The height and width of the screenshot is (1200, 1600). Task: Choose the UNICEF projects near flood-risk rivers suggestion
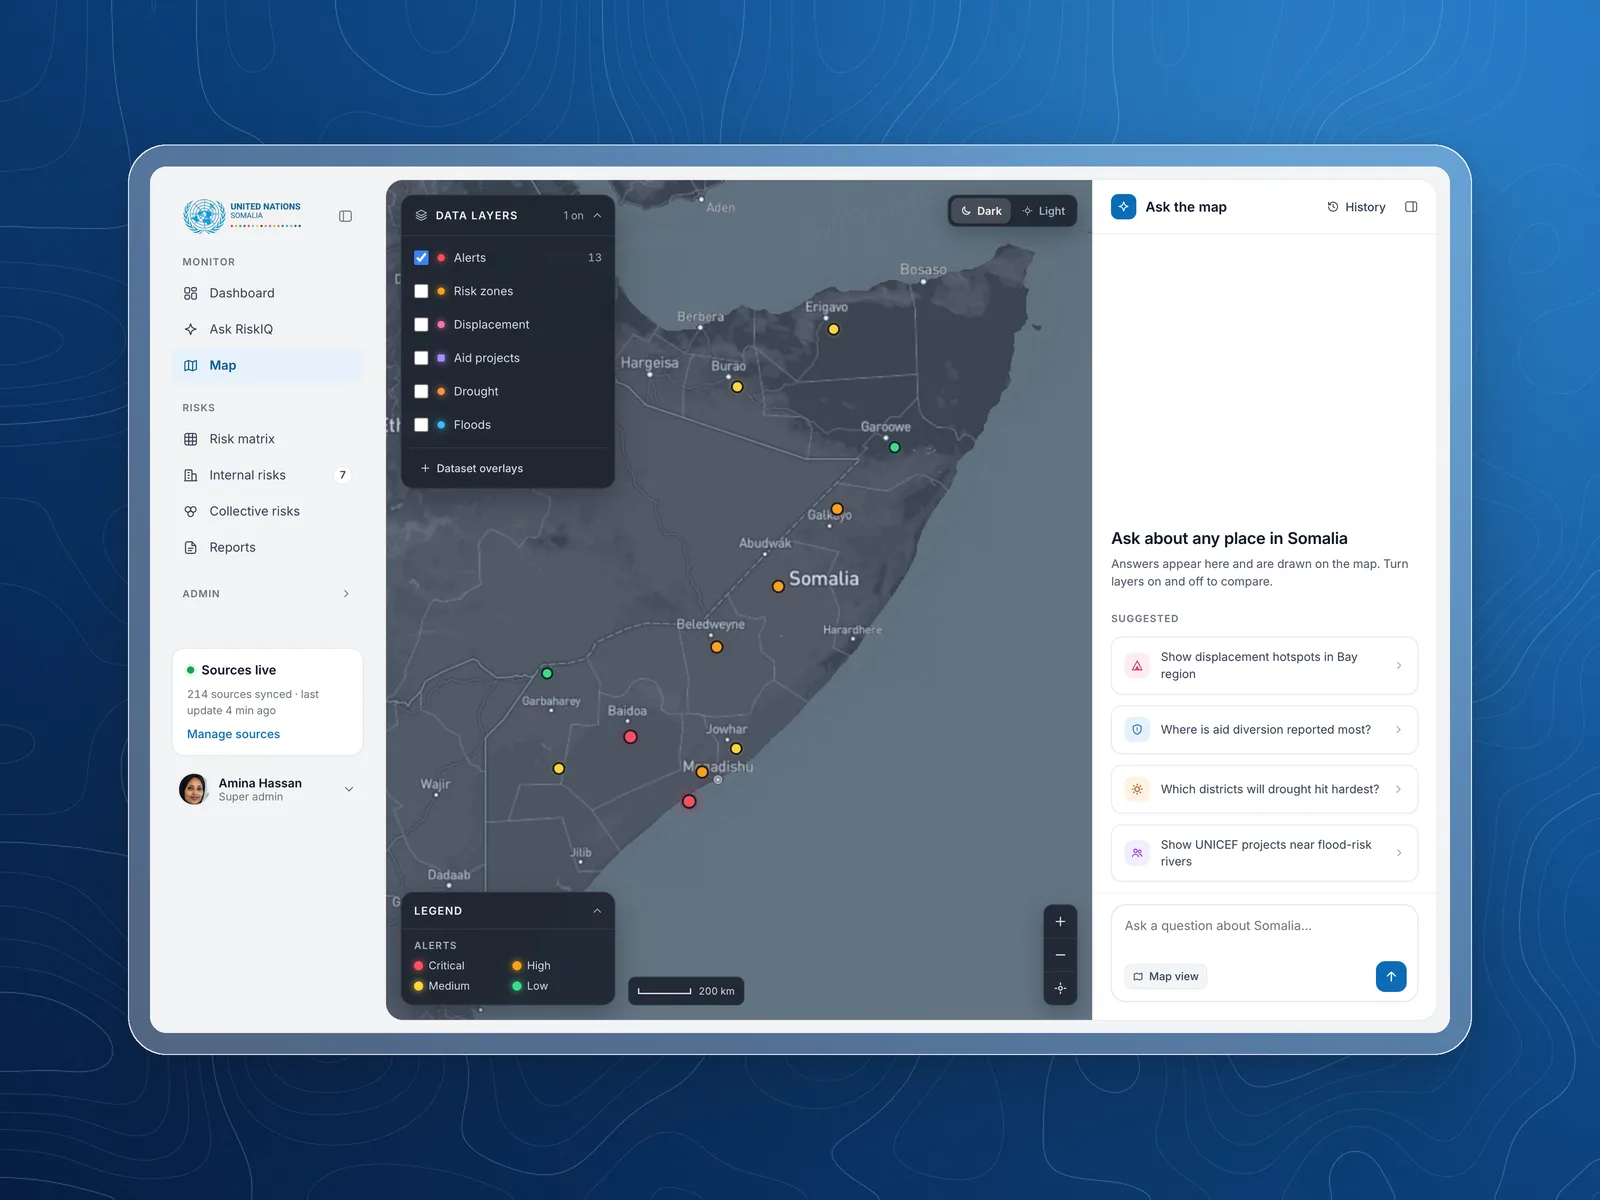coord(1264,853)
